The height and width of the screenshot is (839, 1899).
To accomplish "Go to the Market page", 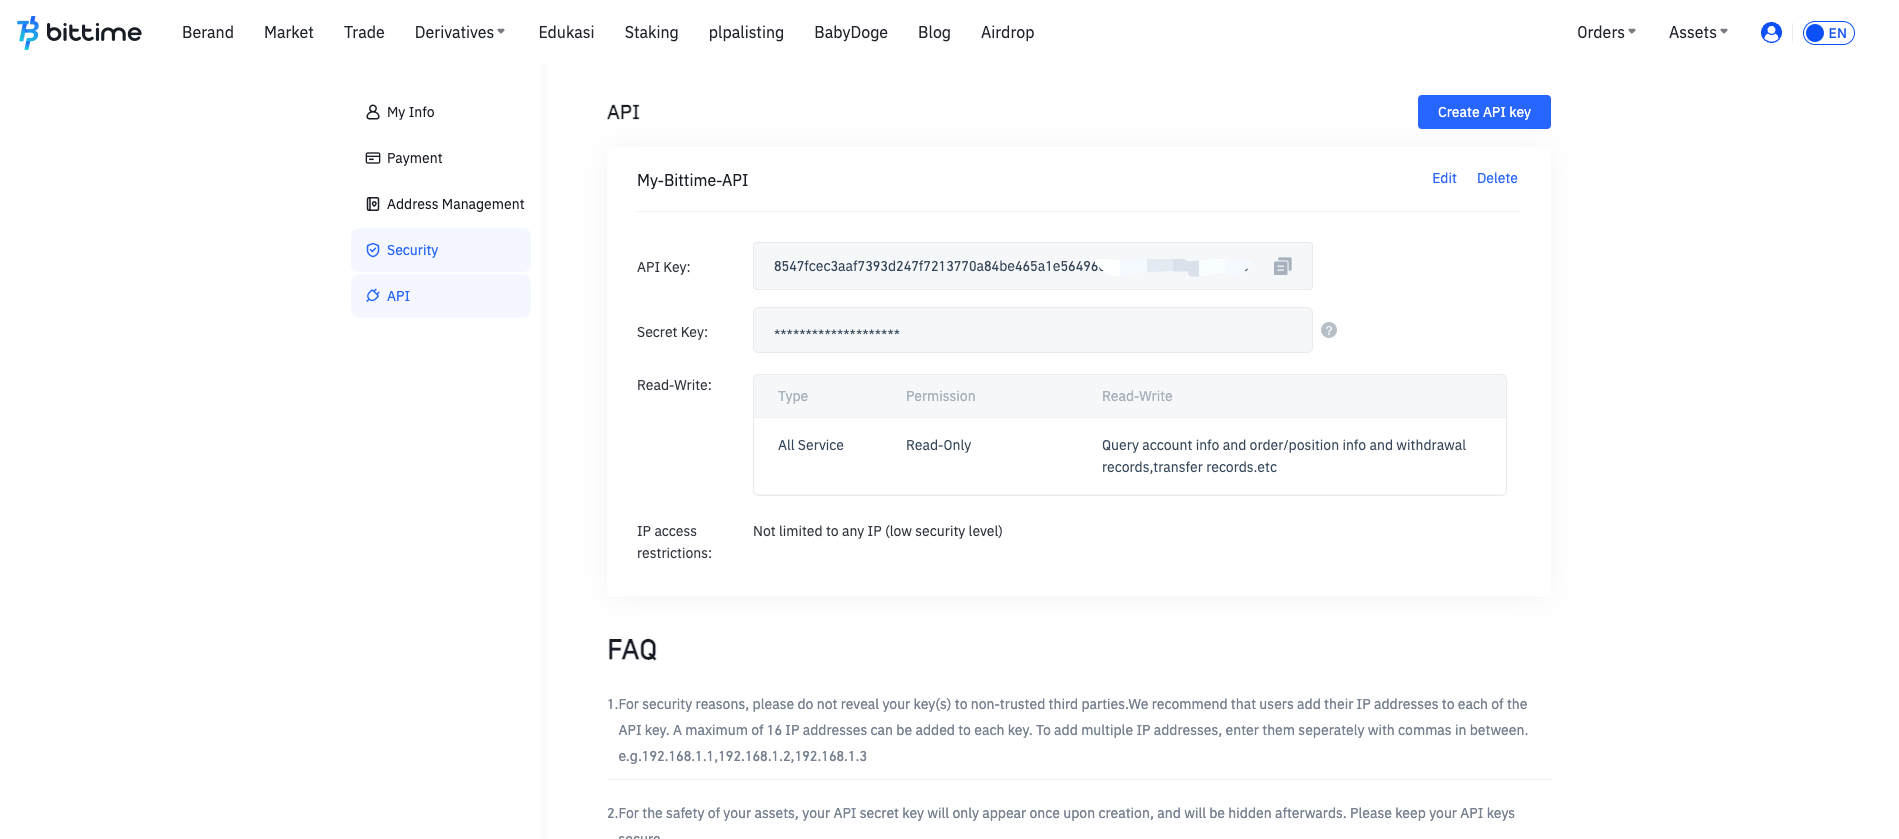I will pos(289,32).
